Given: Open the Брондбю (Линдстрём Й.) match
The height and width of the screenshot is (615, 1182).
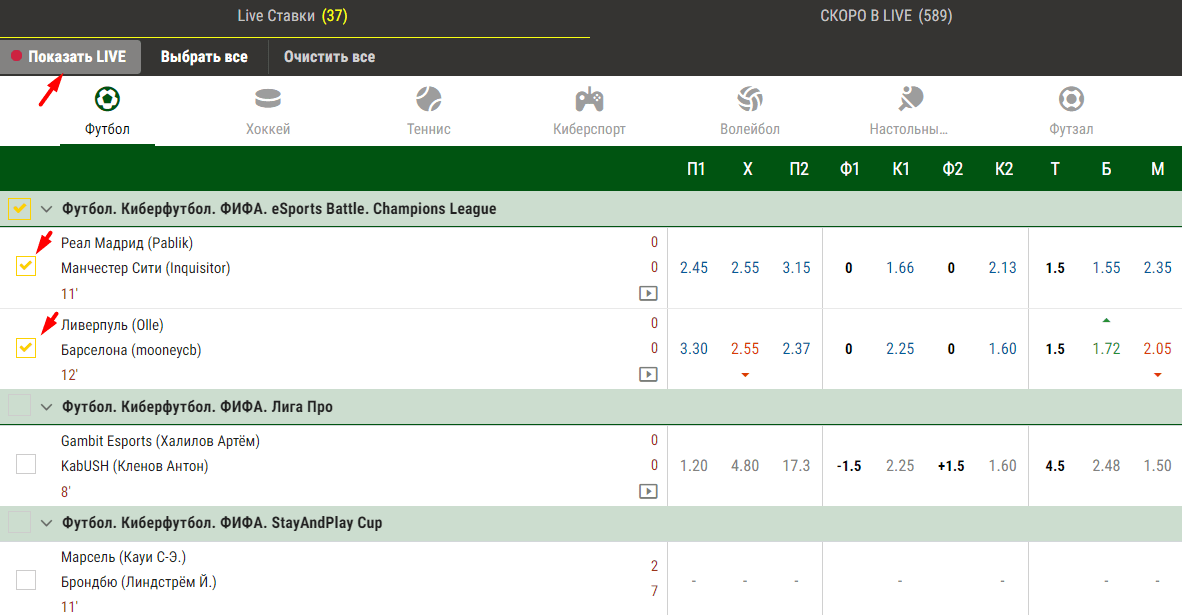Looking at the screenshot, I should (x=139, y=582).
